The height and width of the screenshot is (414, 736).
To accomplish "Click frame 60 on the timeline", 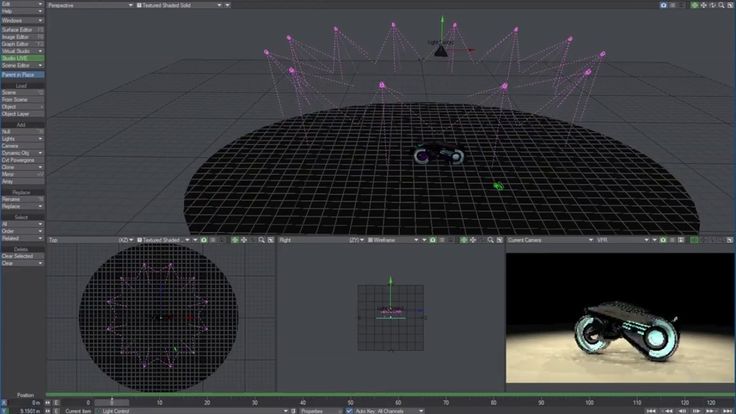I will (x=398, y=403).
